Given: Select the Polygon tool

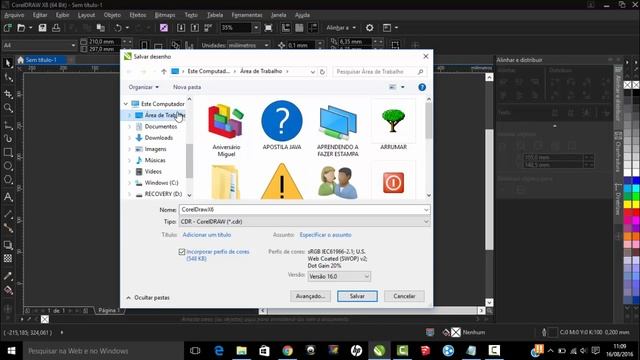Looking at the screenshot, I should (8, 180).
